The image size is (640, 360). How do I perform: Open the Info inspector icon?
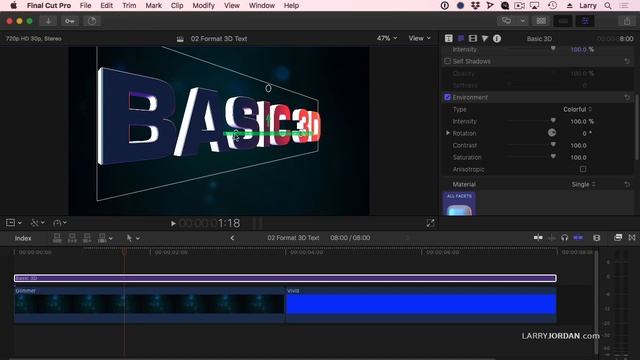pos(497,38)
